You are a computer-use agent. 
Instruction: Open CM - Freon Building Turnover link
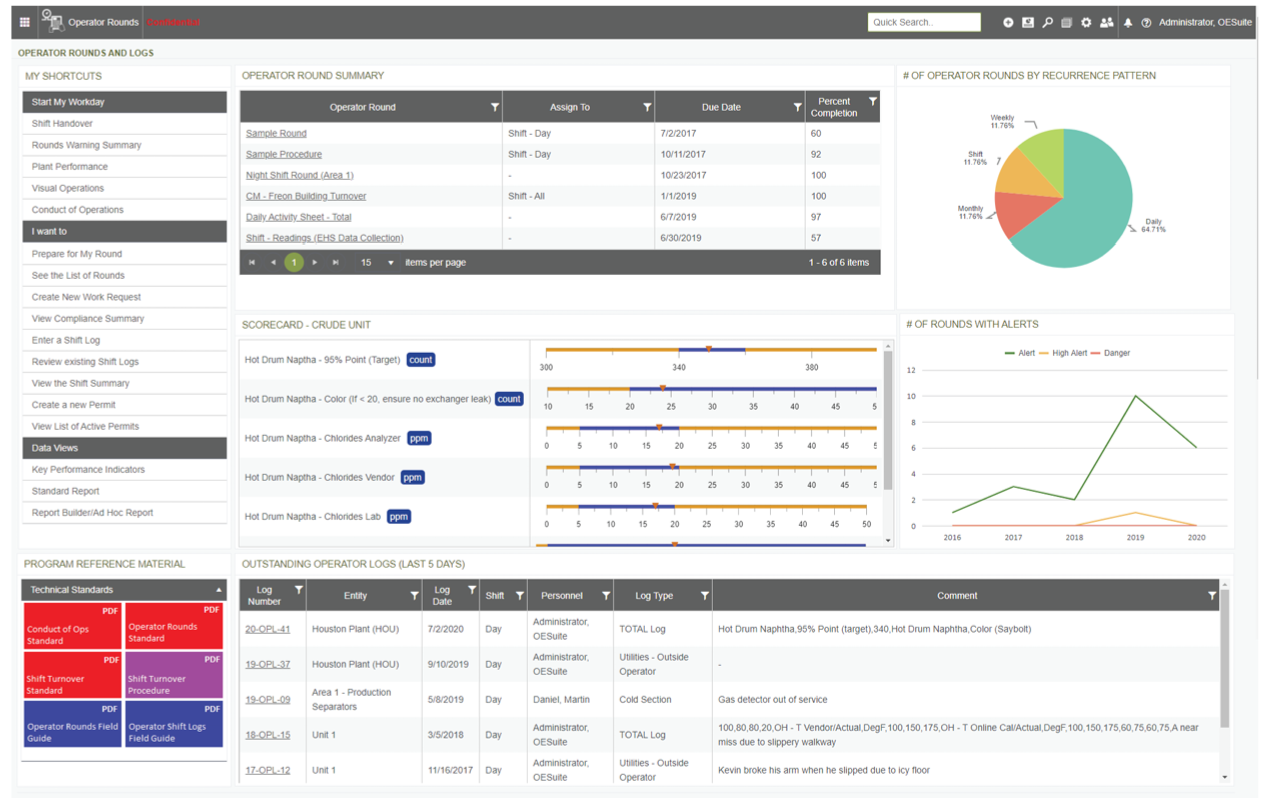point(306,196)
